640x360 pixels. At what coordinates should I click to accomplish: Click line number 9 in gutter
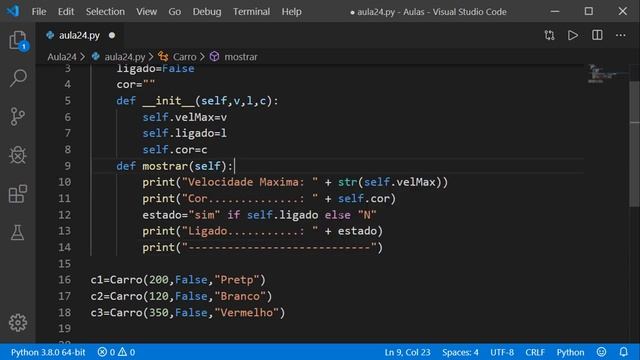pyautogui.click(x=67, y=166)
